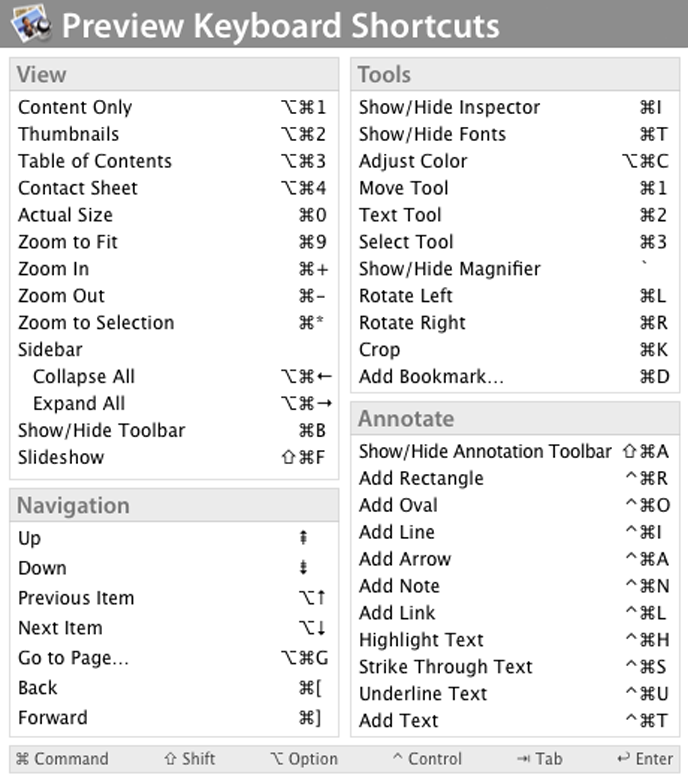The height and width of the screenshot is (781, 688).
Task: Choose the Expand All entry under Sidebar
Action: click(79, 404)
